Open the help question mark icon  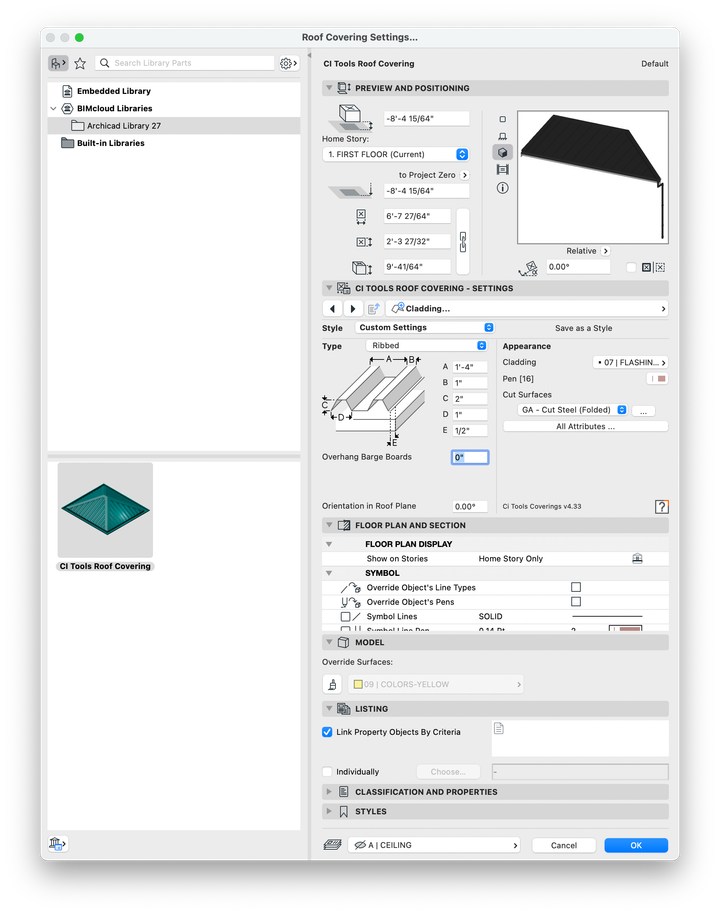point(661,507)
